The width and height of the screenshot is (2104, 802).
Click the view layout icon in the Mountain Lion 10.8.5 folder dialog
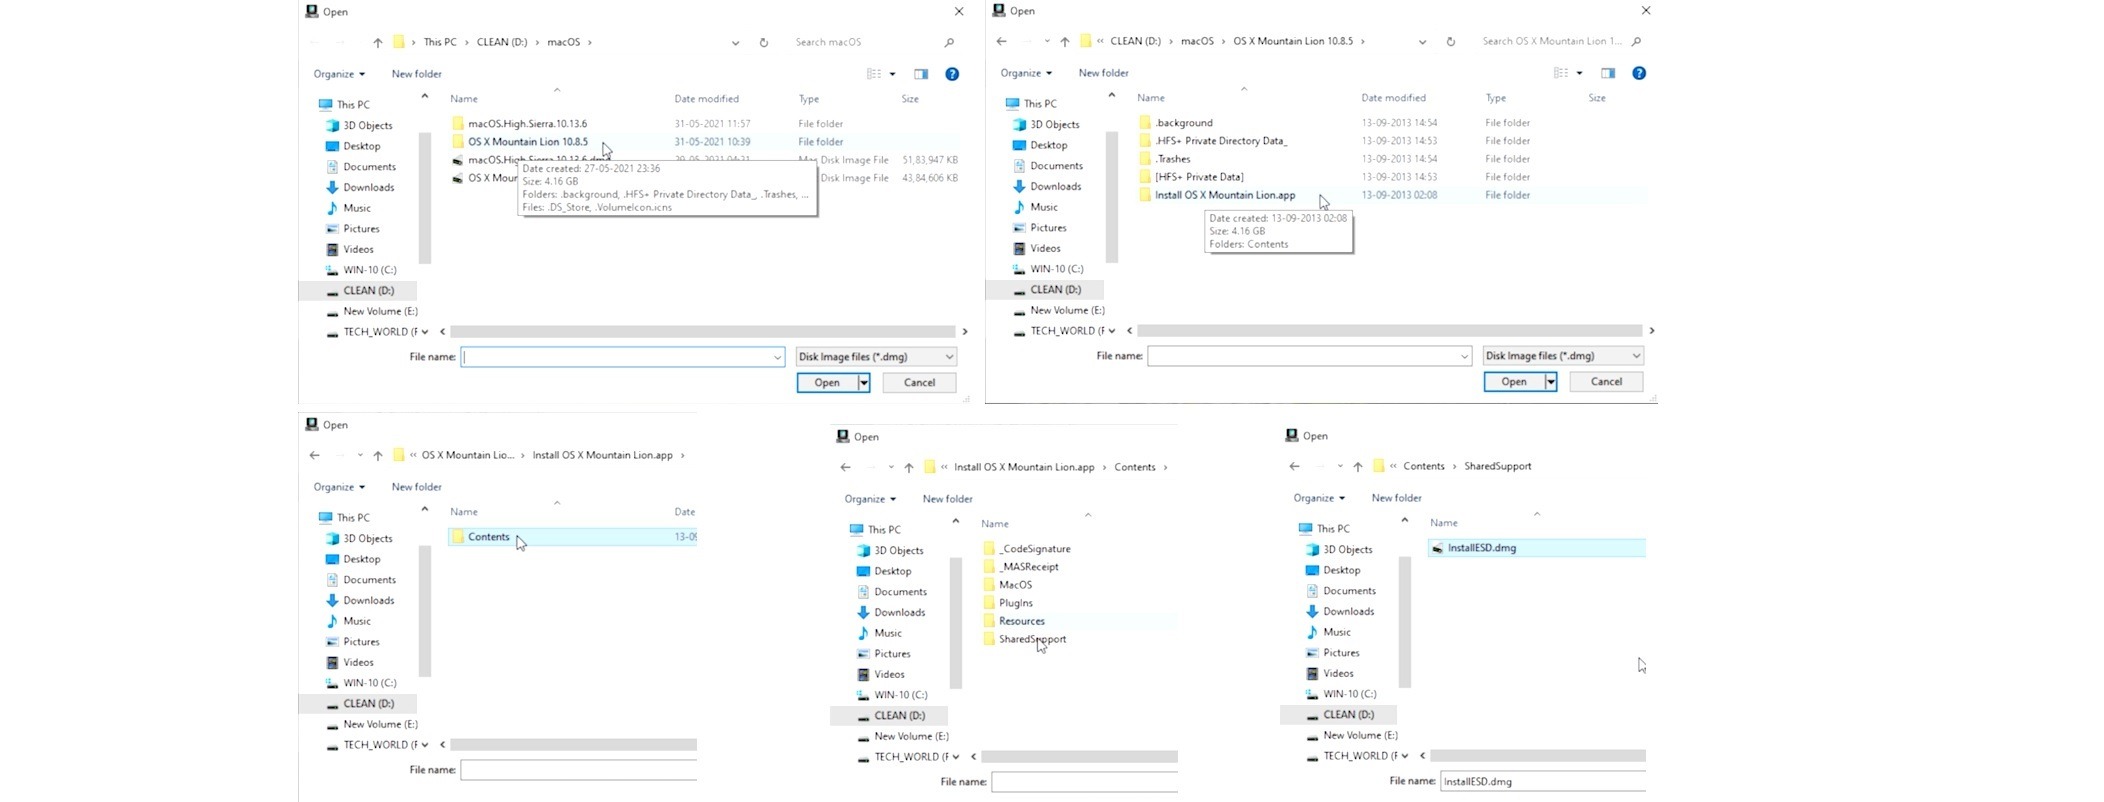[1561, 73]
